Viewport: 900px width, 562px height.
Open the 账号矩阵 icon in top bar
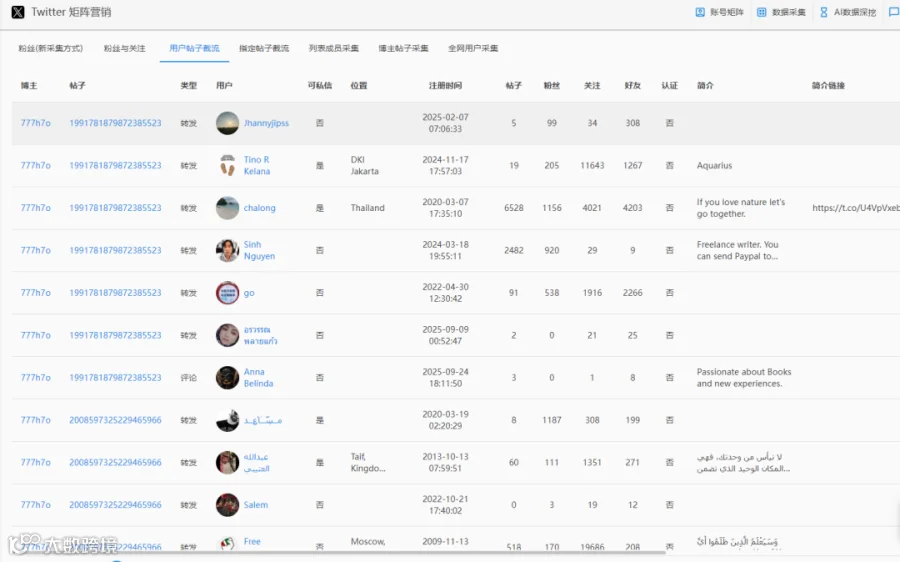tap(700, 12)
